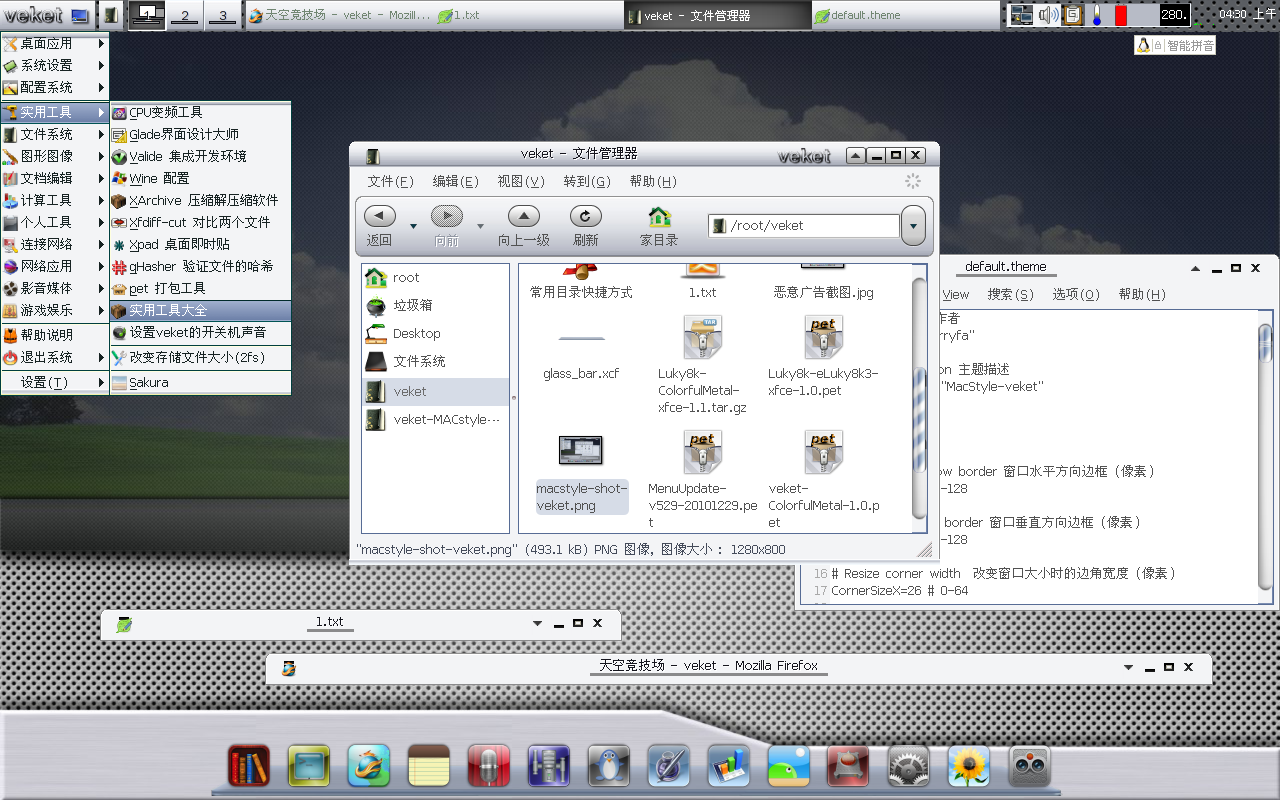Launch gHasher 验证文件的哈希 entry
Image resolution: width=1280 pixels, height=800 pixels.
200,266
